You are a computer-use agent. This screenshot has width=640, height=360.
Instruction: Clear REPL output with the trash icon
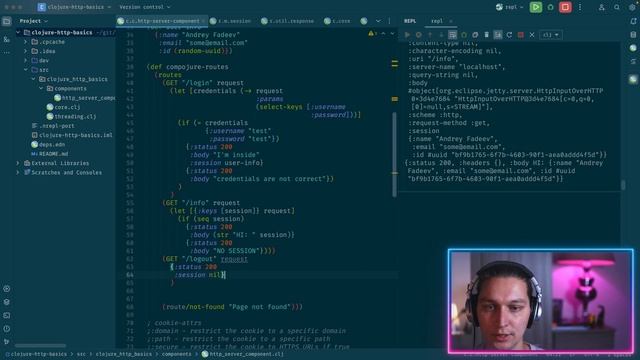tap(487, 35)
